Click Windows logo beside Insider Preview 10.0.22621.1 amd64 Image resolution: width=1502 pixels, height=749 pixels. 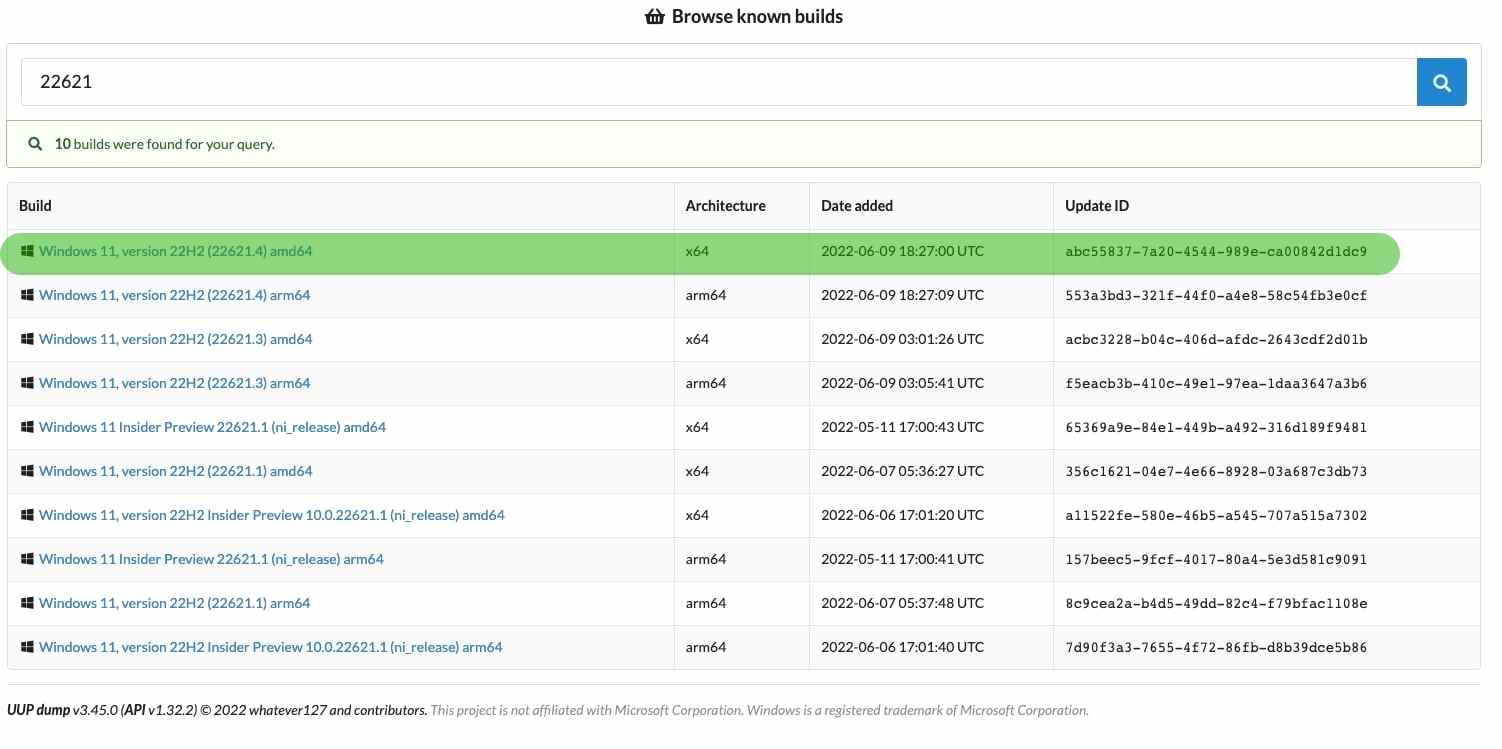click(x=27, y=515)
